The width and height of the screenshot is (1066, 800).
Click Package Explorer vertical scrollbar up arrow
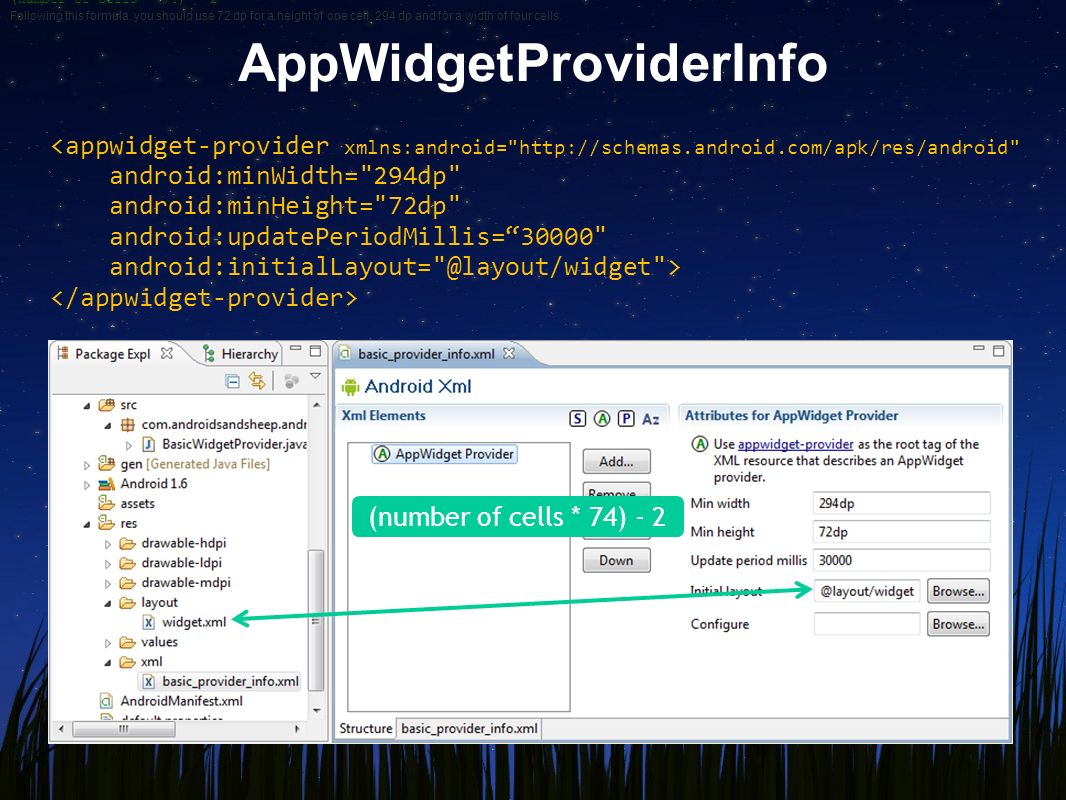(x=316, y=404)
